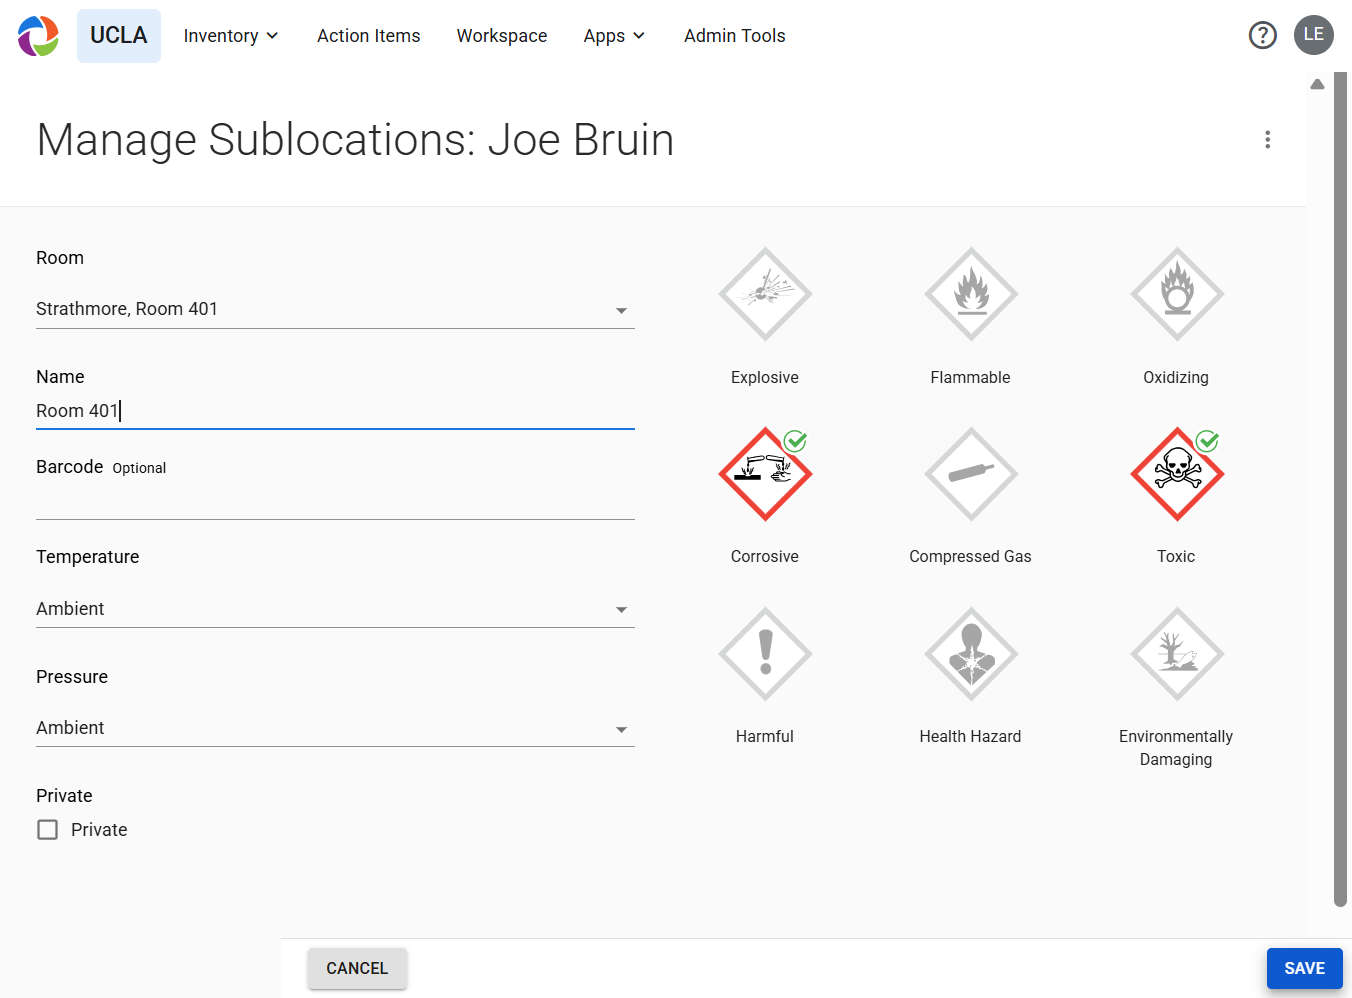Open the Pressure dropdown
The height and width of the screenshot is (998, 1352).
tap(335, 728)
